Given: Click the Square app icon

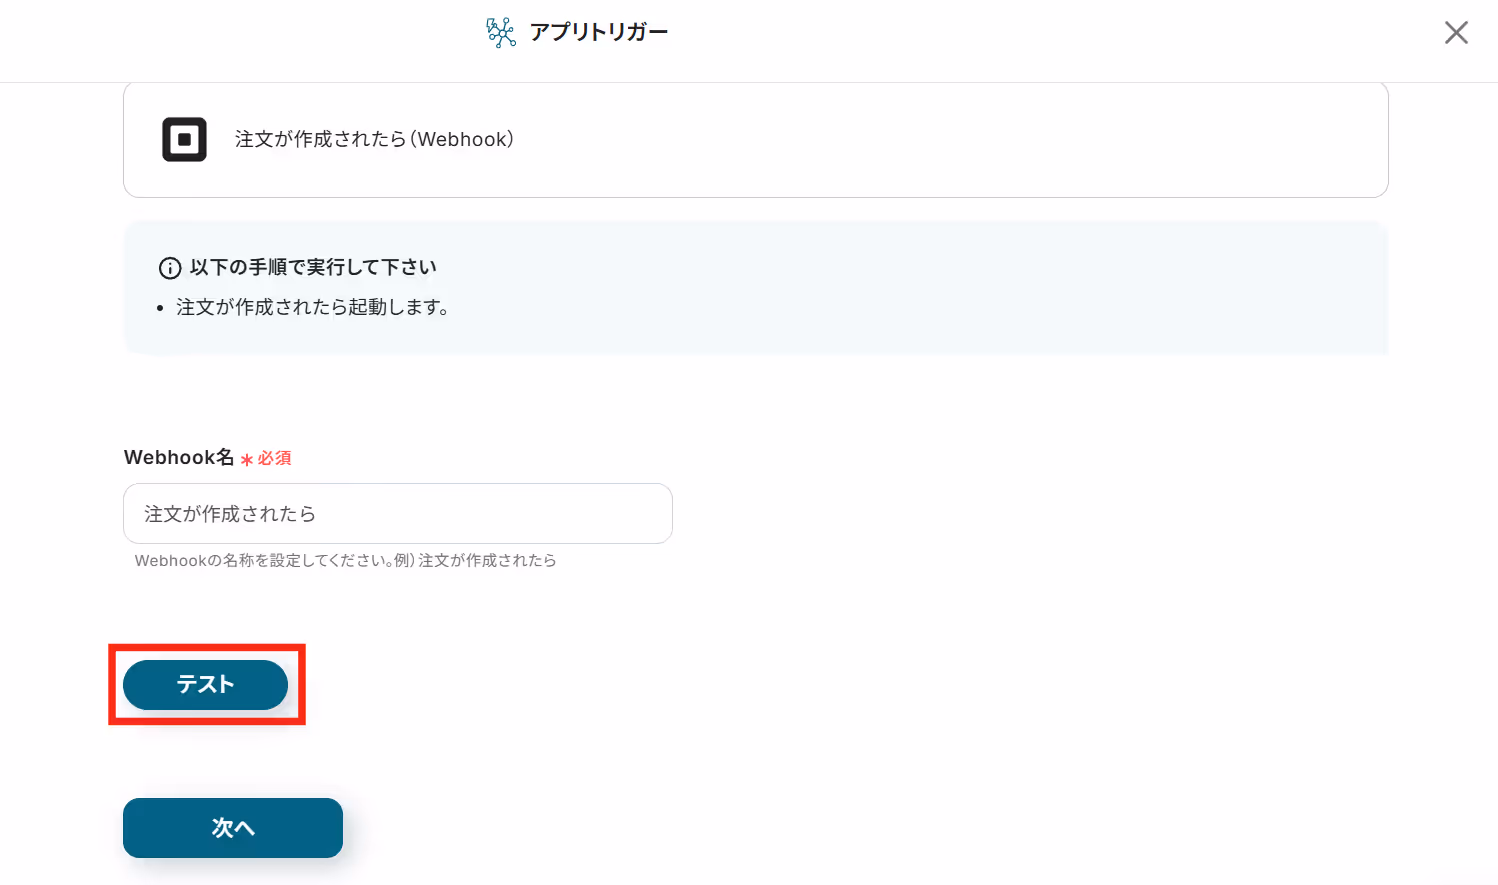Looking at the screenshot, I should pyautogui.click(x=185, y=139).
